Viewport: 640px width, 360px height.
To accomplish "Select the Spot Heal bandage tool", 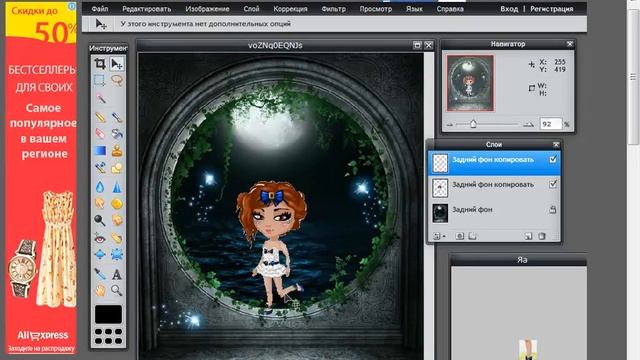I will [117, 238].
